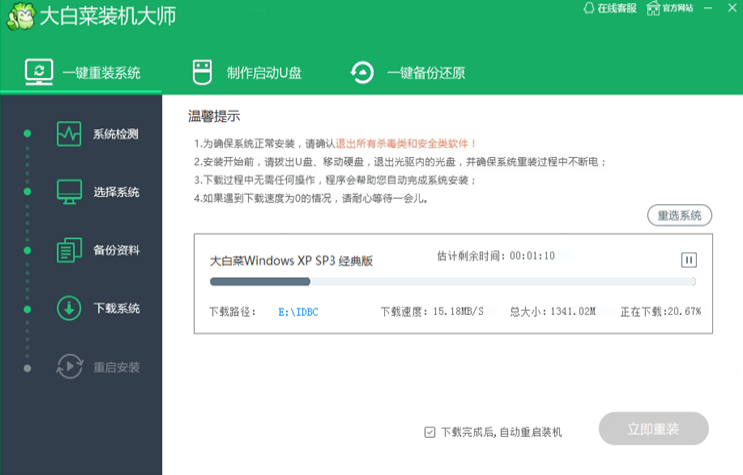
Task: Click the 重启安装 restart icon in sidebar
Action: tap(69, 366)
